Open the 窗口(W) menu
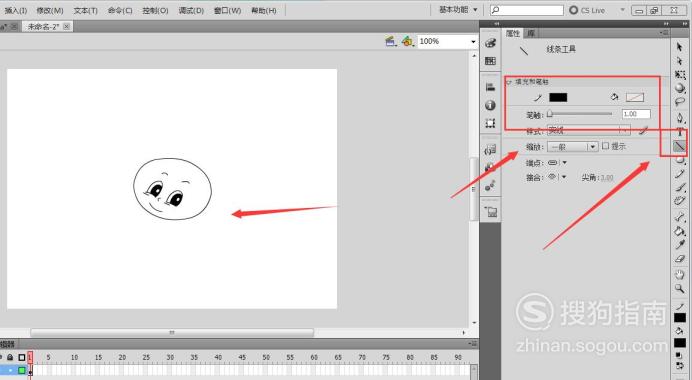Image resolution: width=692 pixels, height=380 pixels. 227,10
